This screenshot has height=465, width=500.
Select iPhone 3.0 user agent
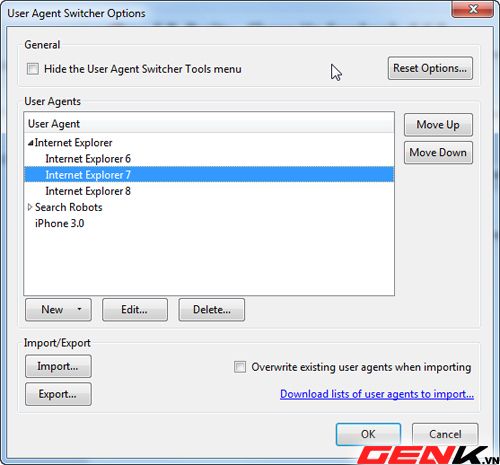60,223
